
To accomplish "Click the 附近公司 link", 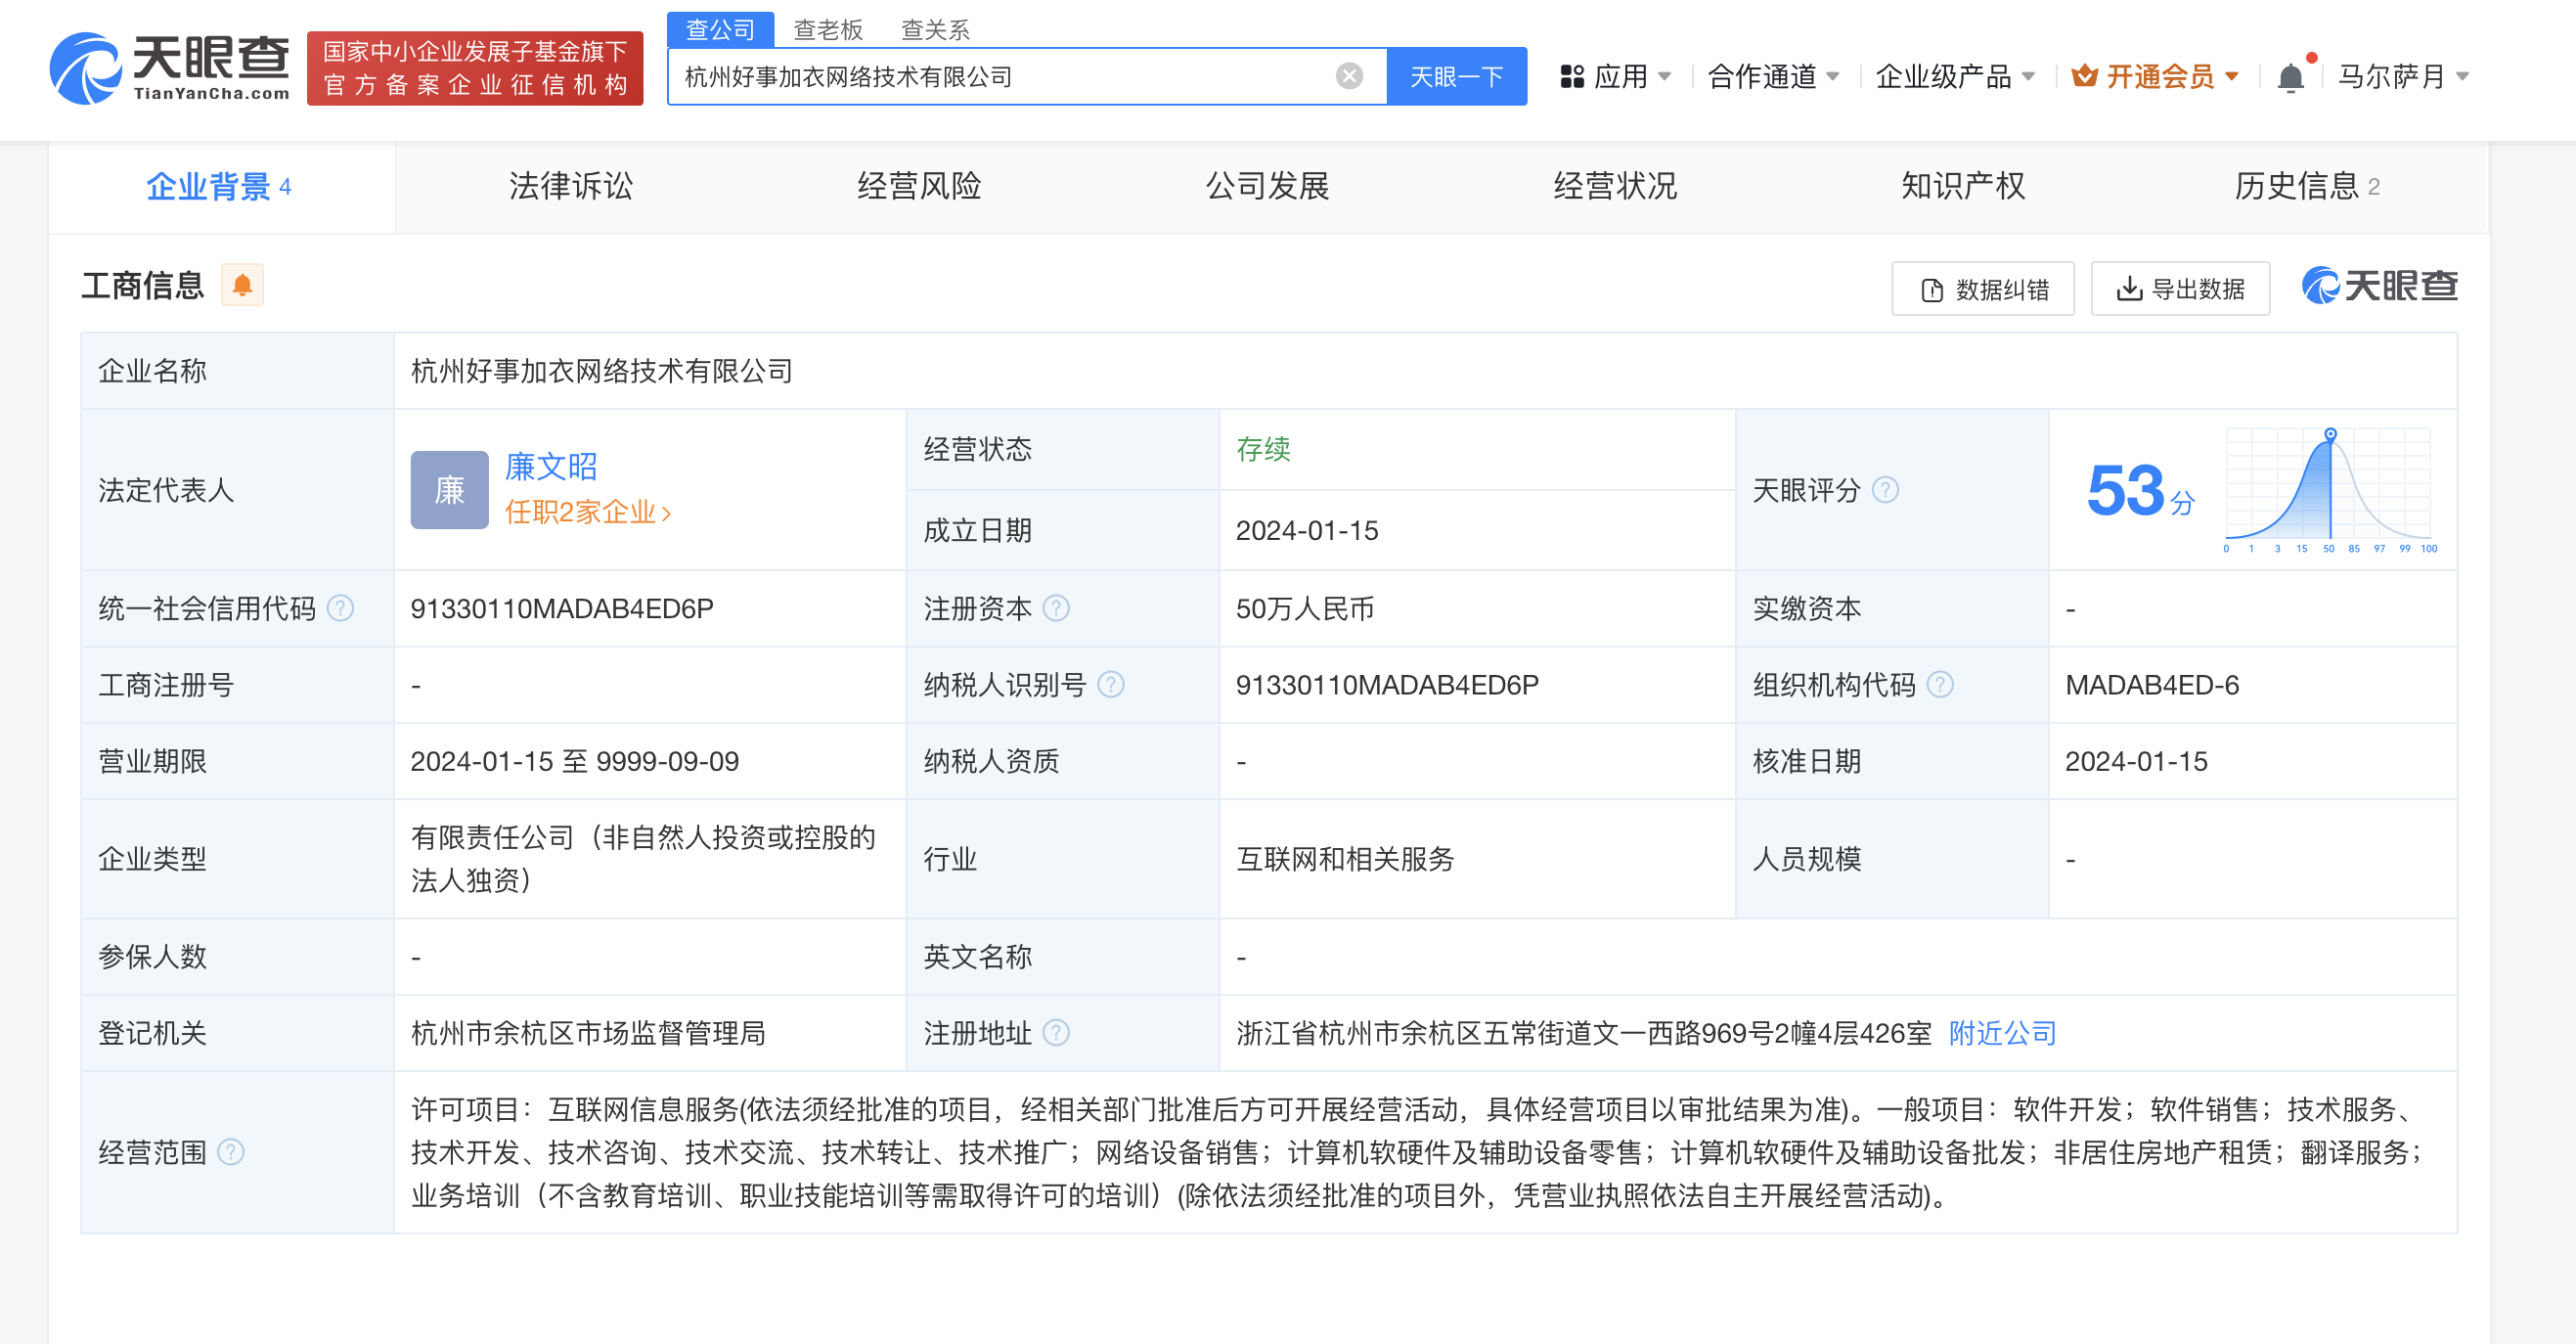I will tap(2002, 1033).
